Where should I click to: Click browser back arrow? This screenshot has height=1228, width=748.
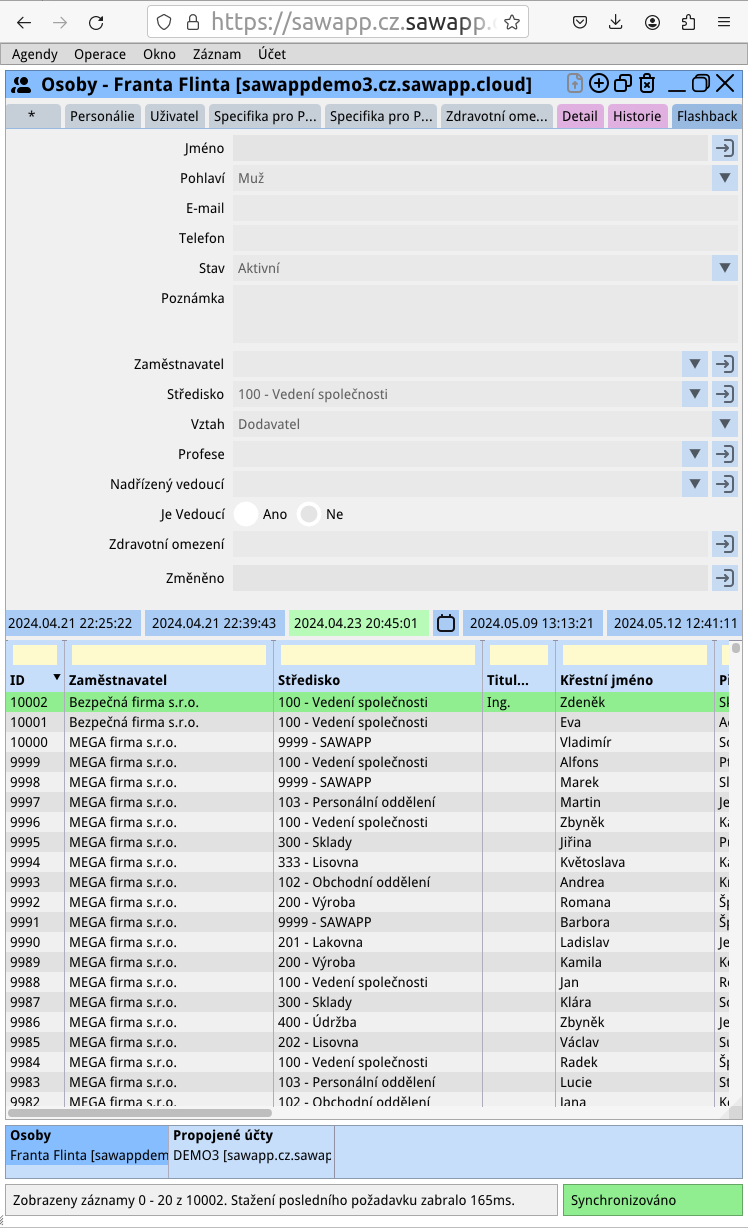(24, 23)
